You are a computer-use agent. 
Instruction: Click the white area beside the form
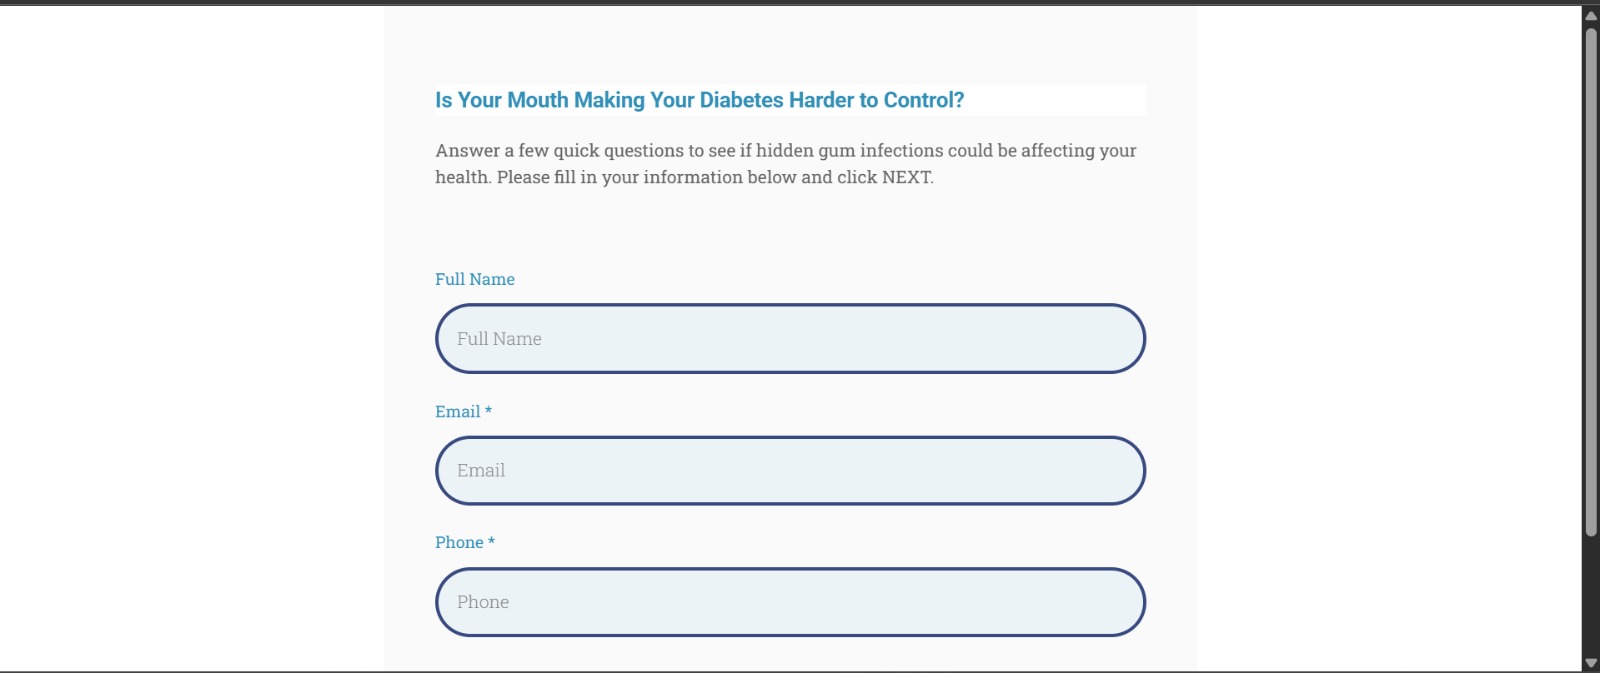tap(200, 350)
